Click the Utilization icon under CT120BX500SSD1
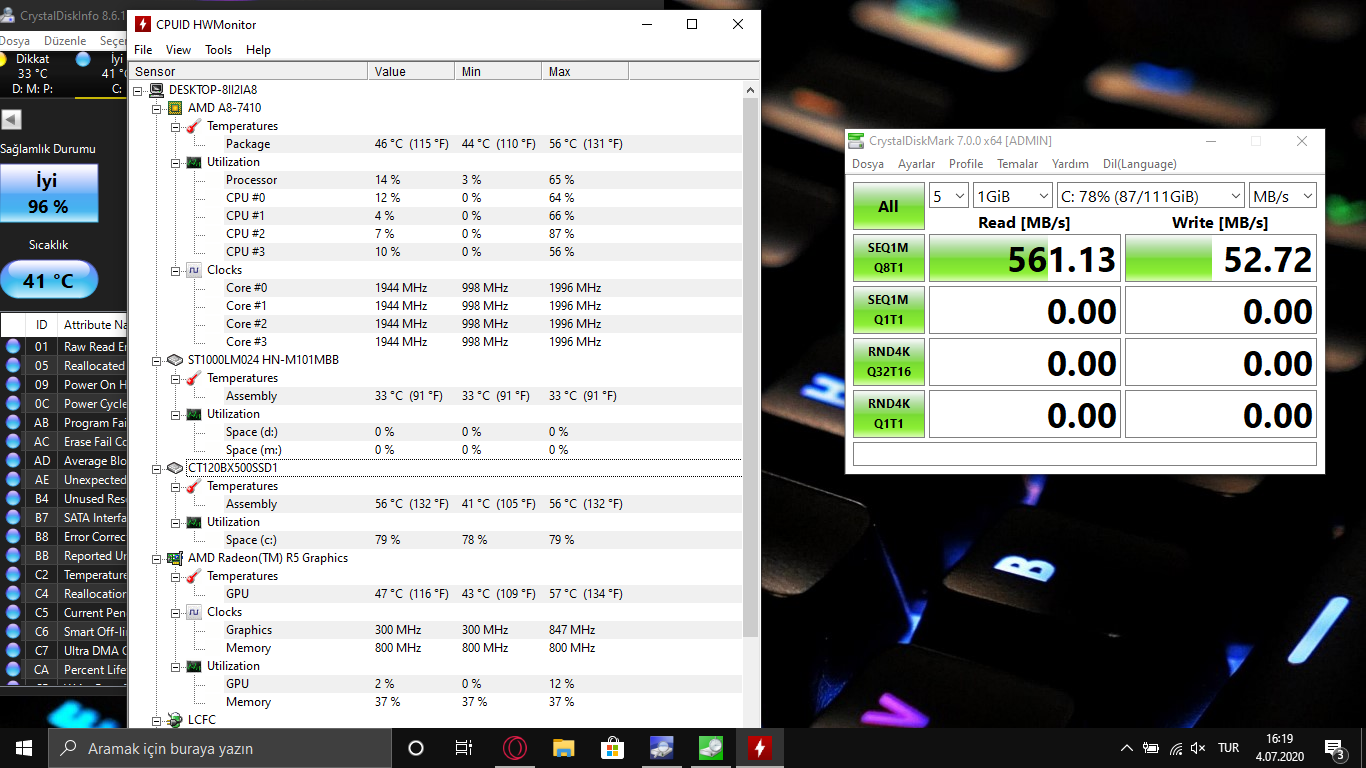The image size is (1366, 768). click(193, 522)
